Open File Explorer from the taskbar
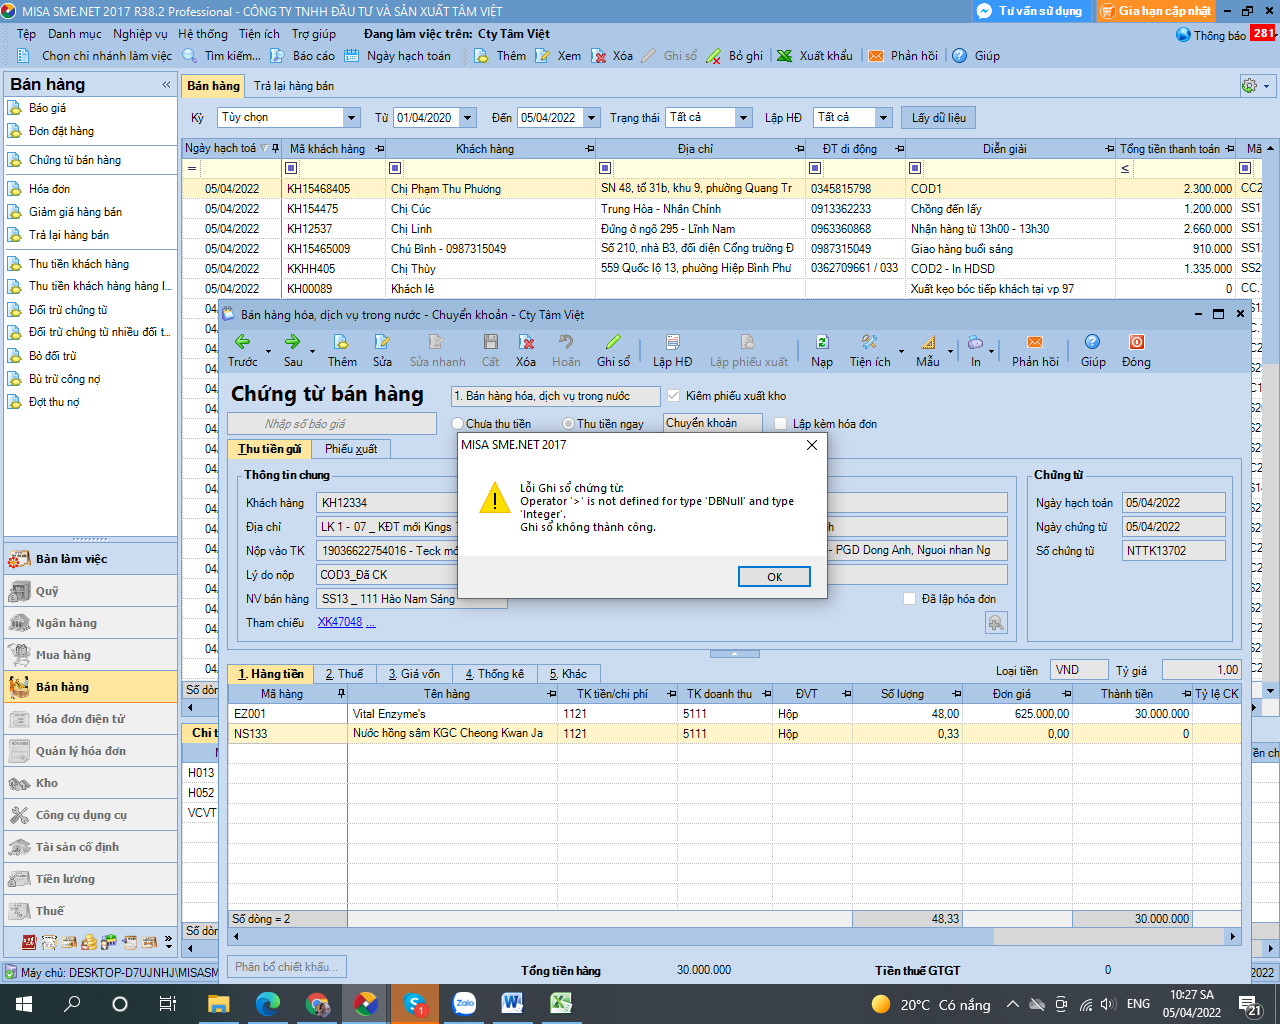1280x1024 pixels. [218, 1004]
